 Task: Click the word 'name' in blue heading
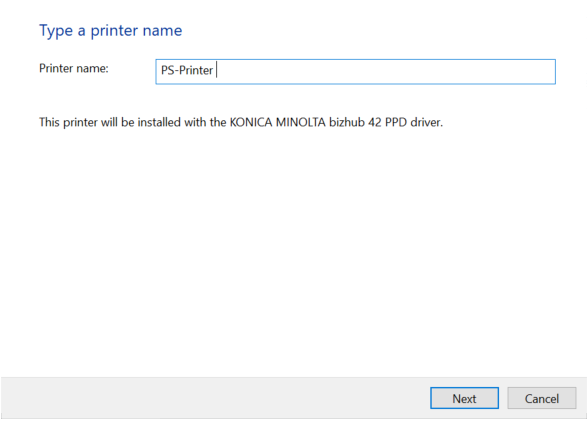pyautogui.click(x=162, y=31)
